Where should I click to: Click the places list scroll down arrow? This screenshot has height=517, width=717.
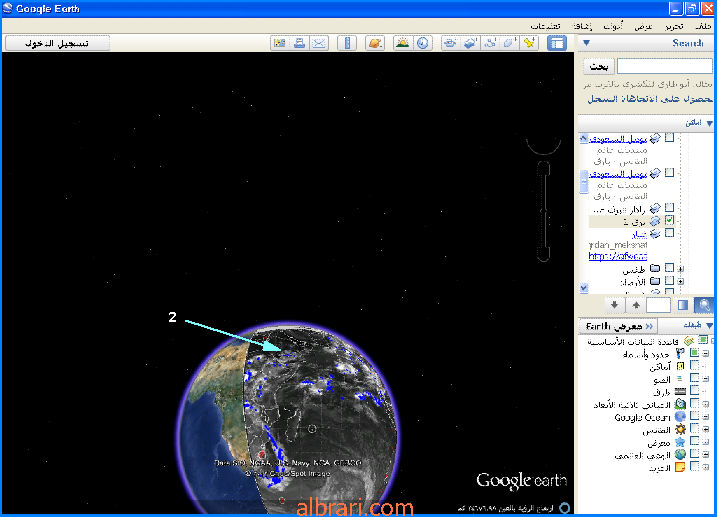(583, 288)
